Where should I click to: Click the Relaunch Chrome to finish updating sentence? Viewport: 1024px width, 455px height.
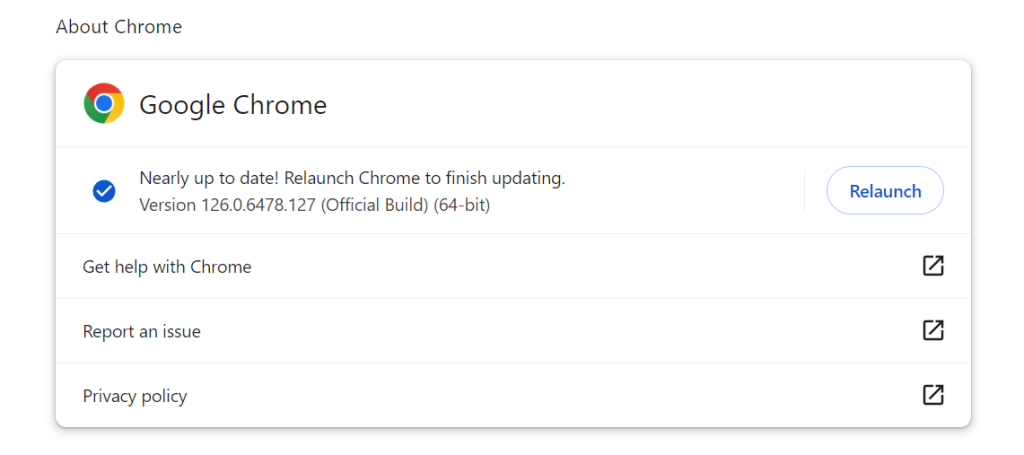pyautogui.click(x=425, y=179)
